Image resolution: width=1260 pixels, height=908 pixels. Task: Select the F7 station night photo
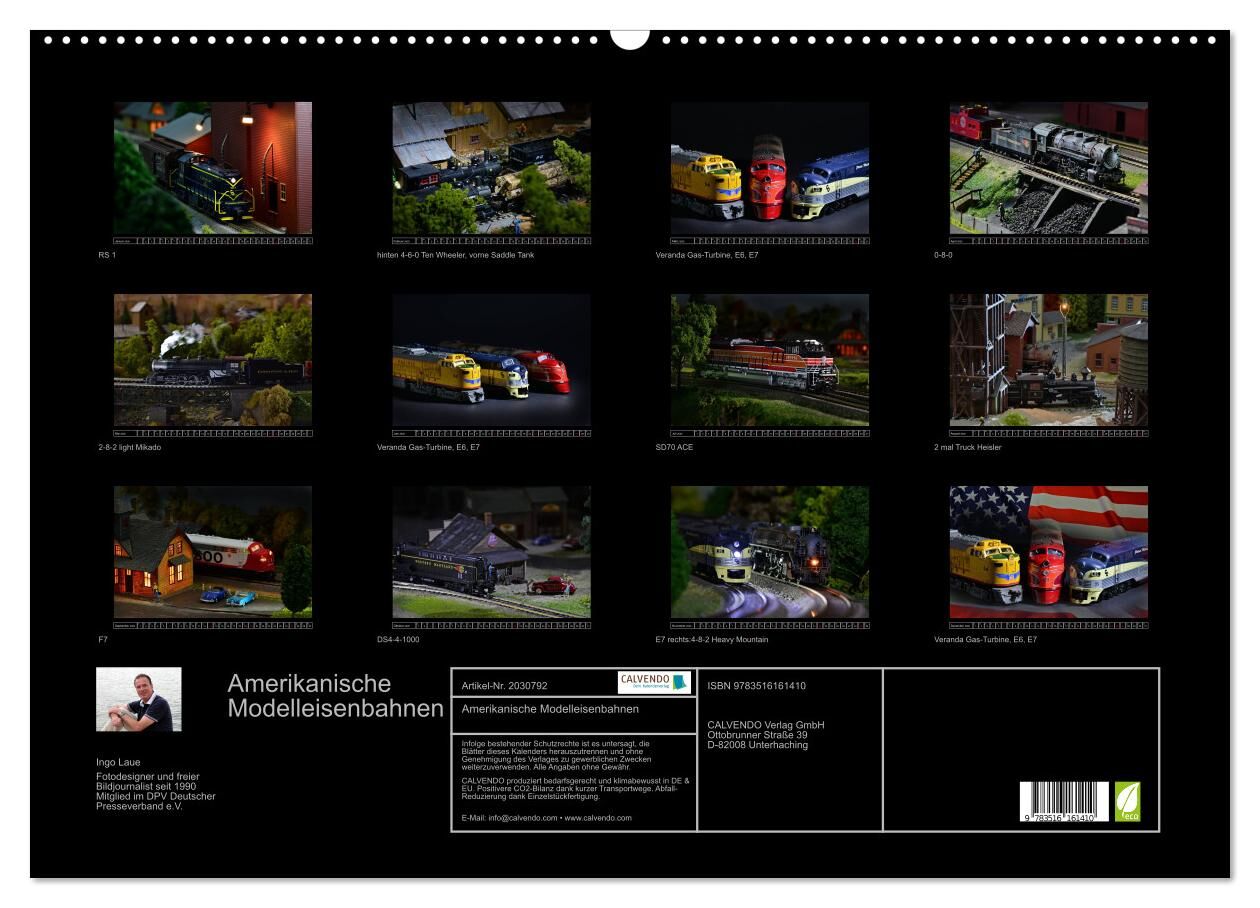[x=213, y=552]
